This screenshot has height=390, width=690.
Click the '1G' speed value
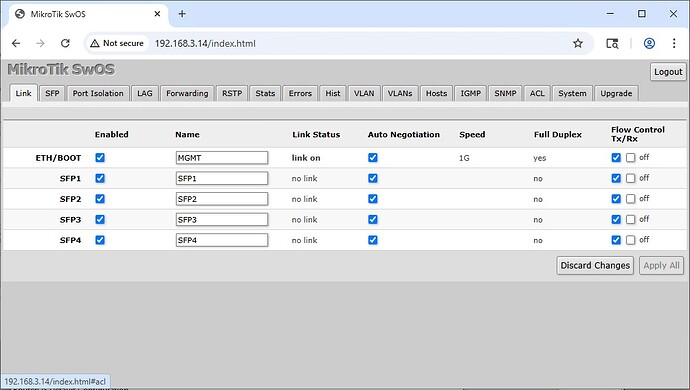[x=464, y=158]
